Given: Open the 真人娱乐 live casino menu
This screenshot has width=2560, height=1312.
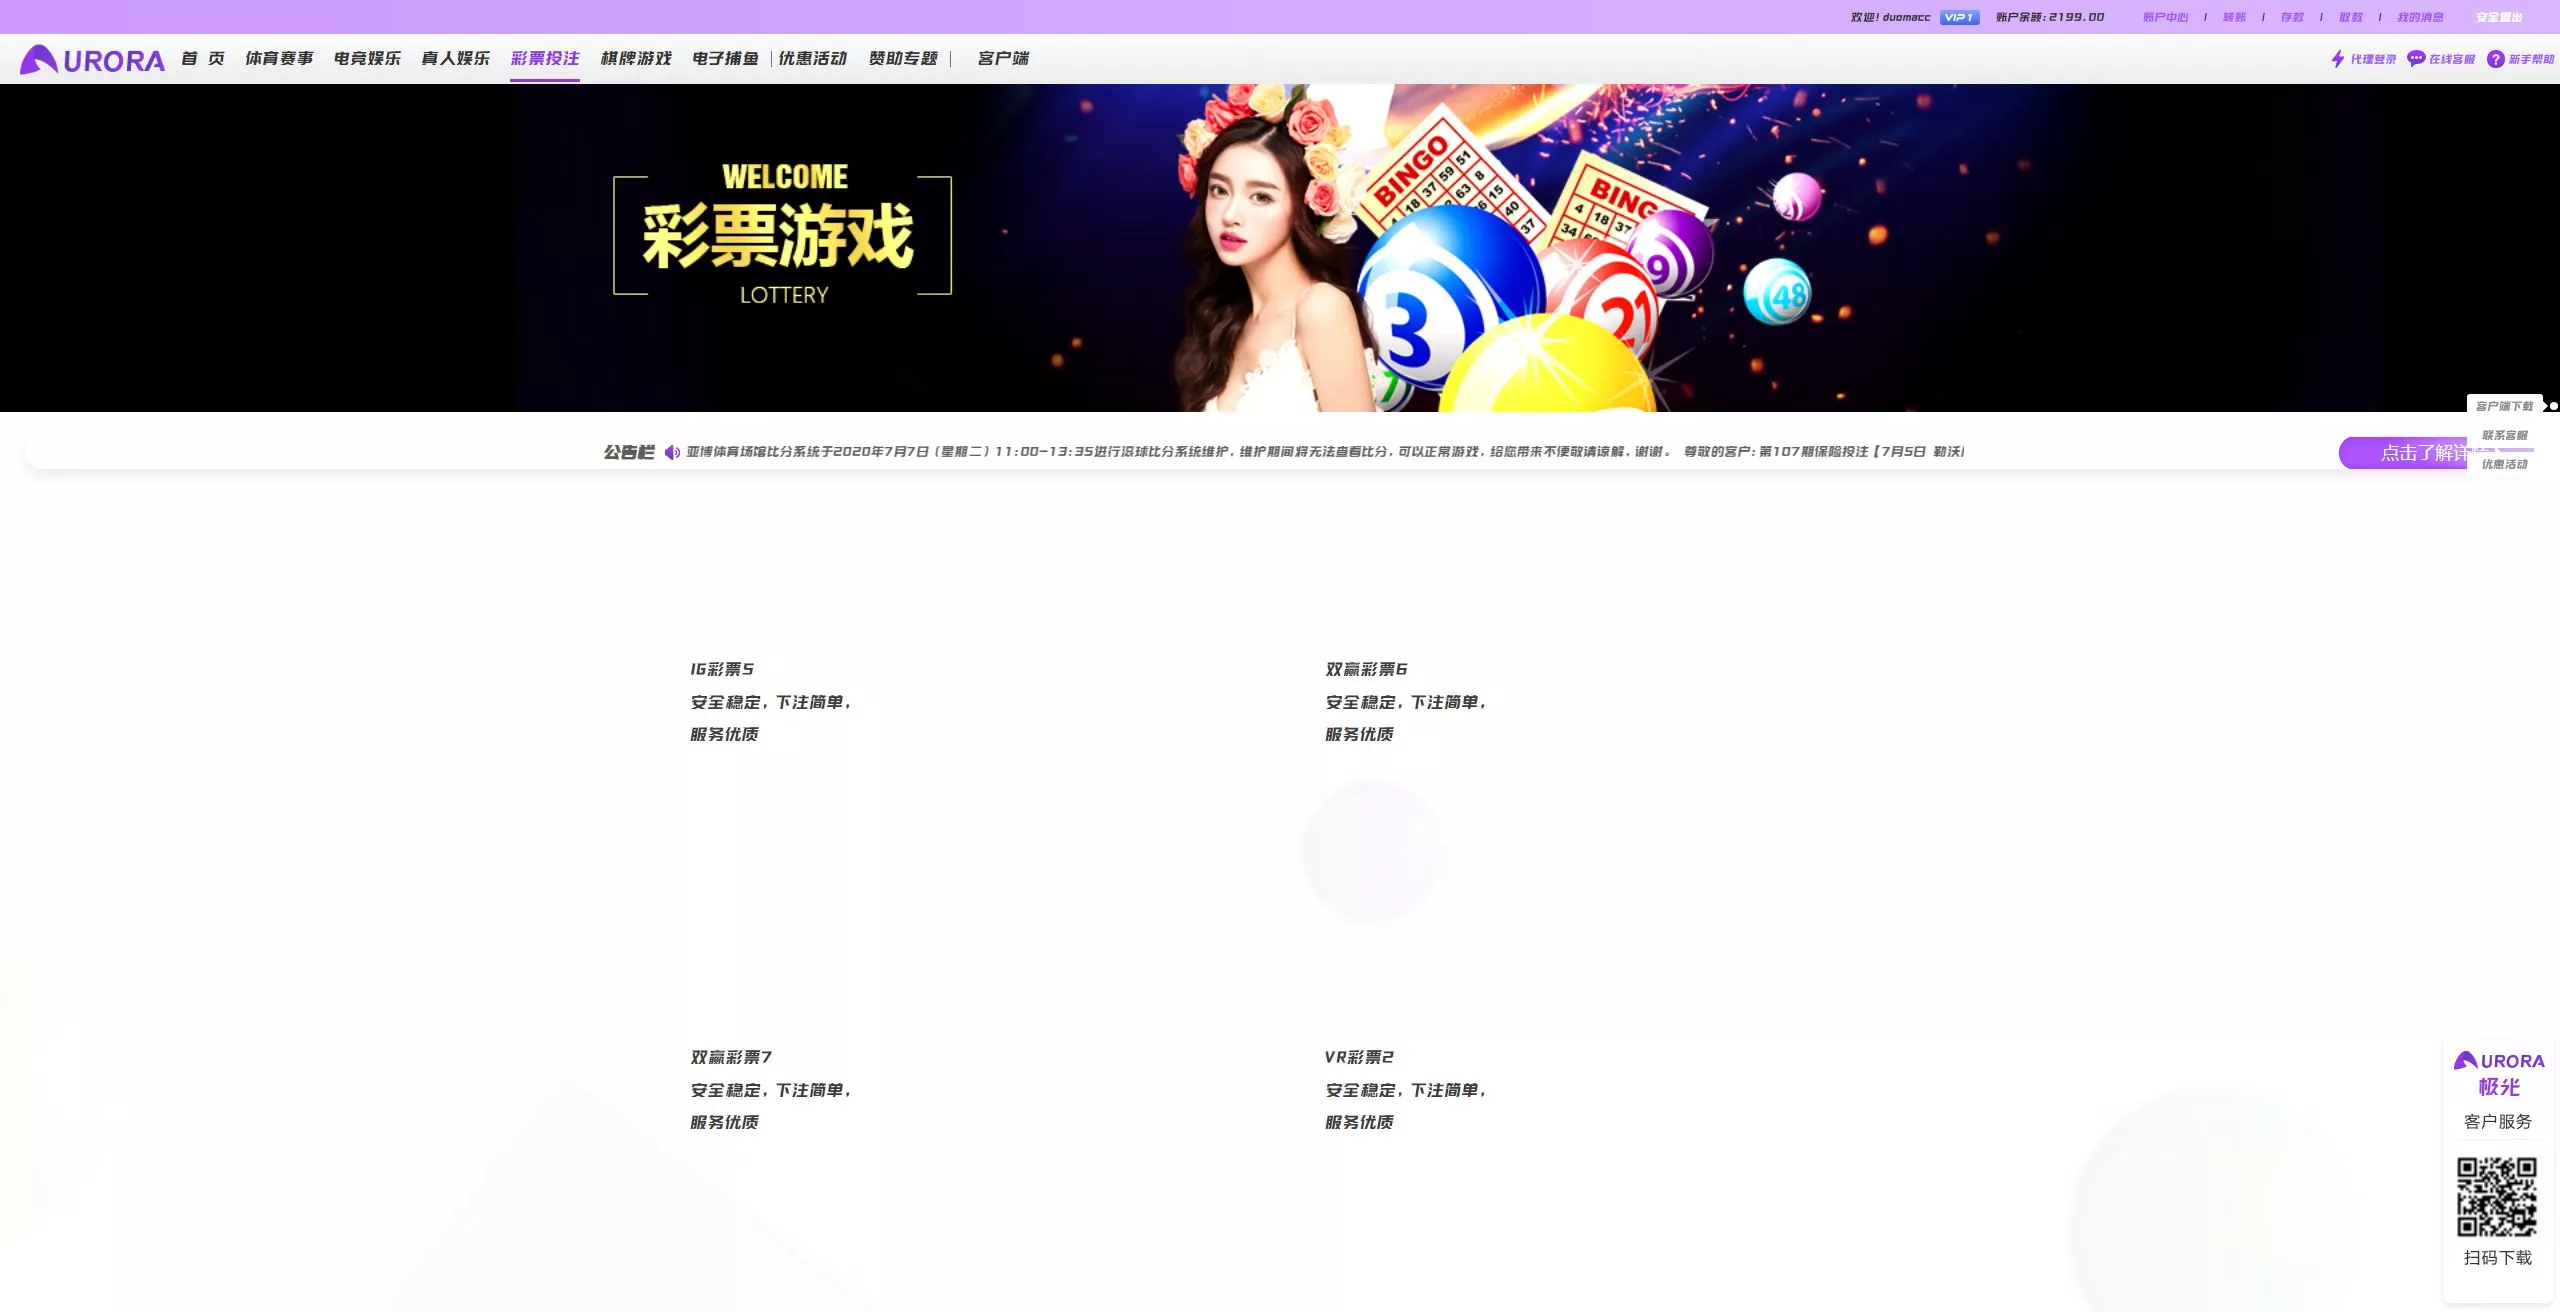Looking at the screenshot, I should tap(455, 58).
